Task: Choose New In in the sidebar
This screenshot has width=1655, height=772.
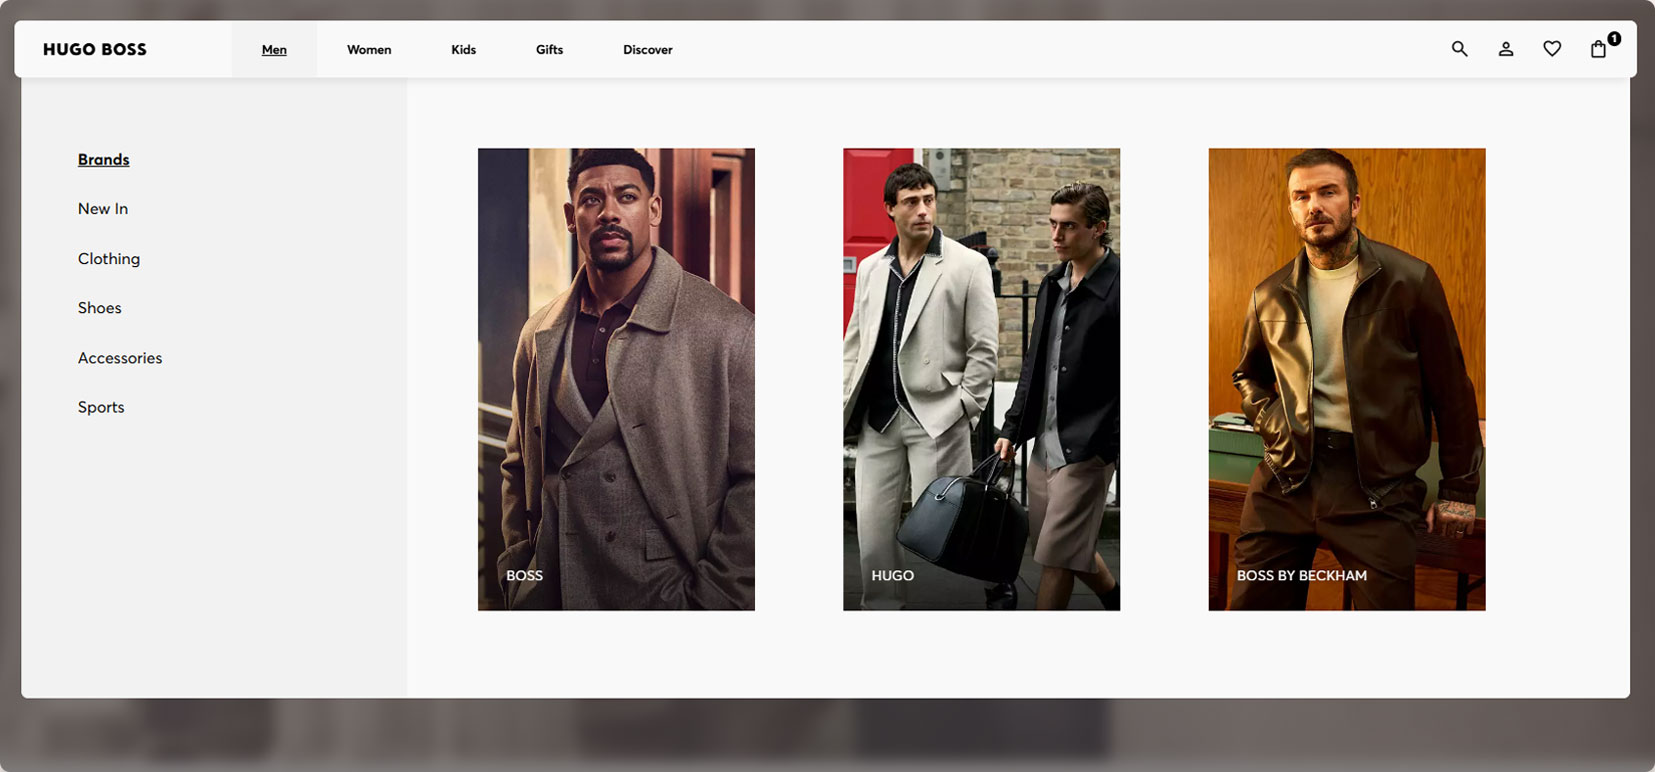Action: 103,209
